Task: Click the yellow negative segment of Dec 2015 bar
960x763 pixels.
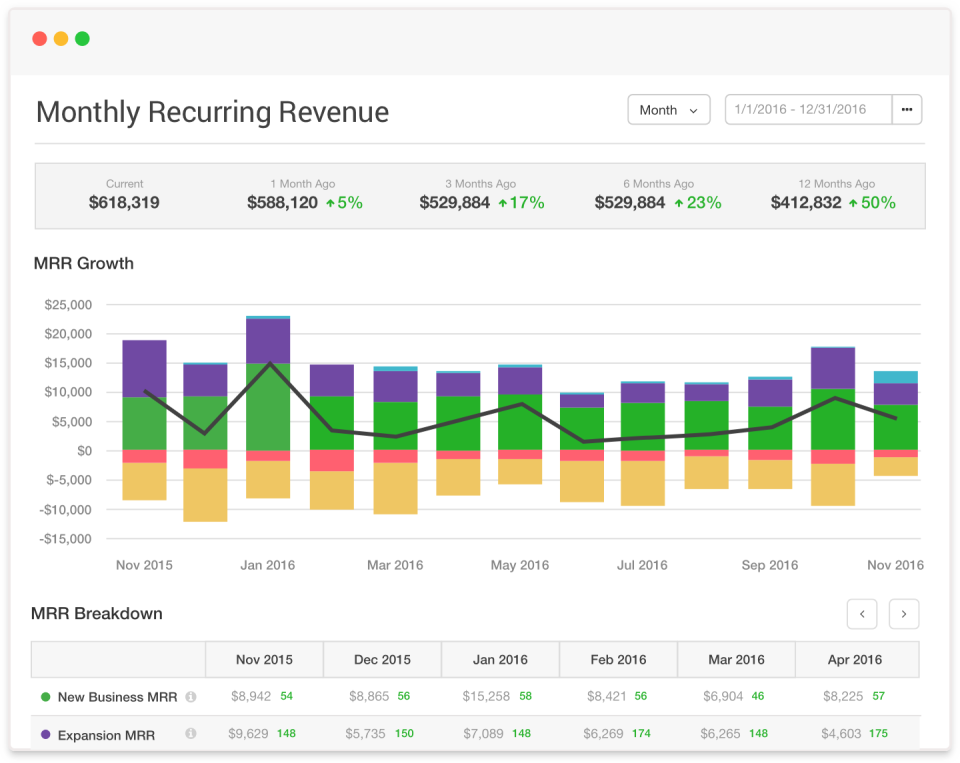Action: 206,495
